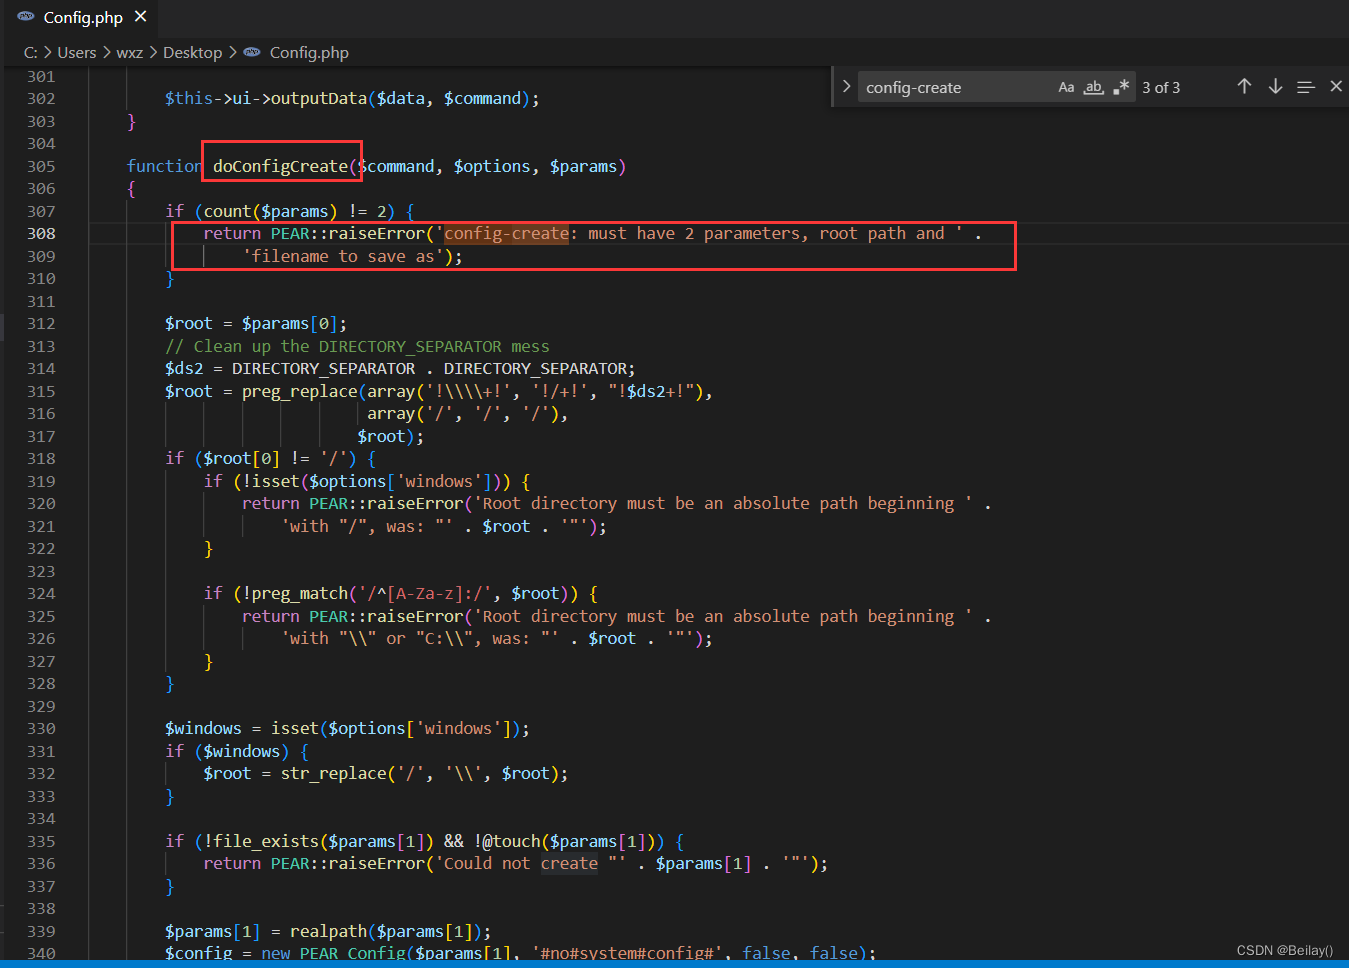Image resolution: width=1349 pixels, height=968 pixels.
Task: Click 'preg_replace' on line 315
Action: (299, 392)
